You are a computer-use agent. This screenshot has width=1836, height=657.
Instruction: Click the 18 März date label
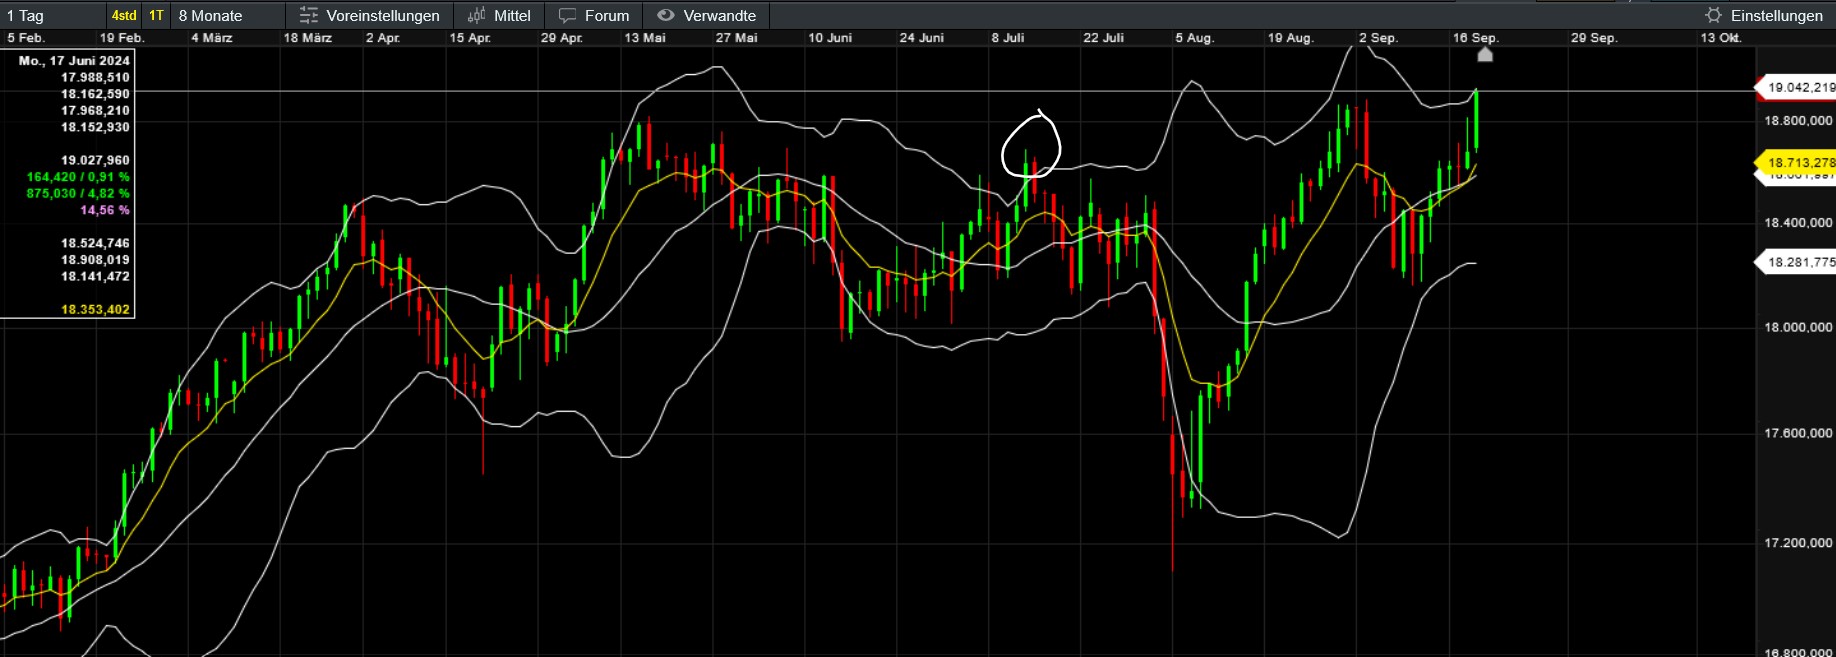(x=308, y=38)
